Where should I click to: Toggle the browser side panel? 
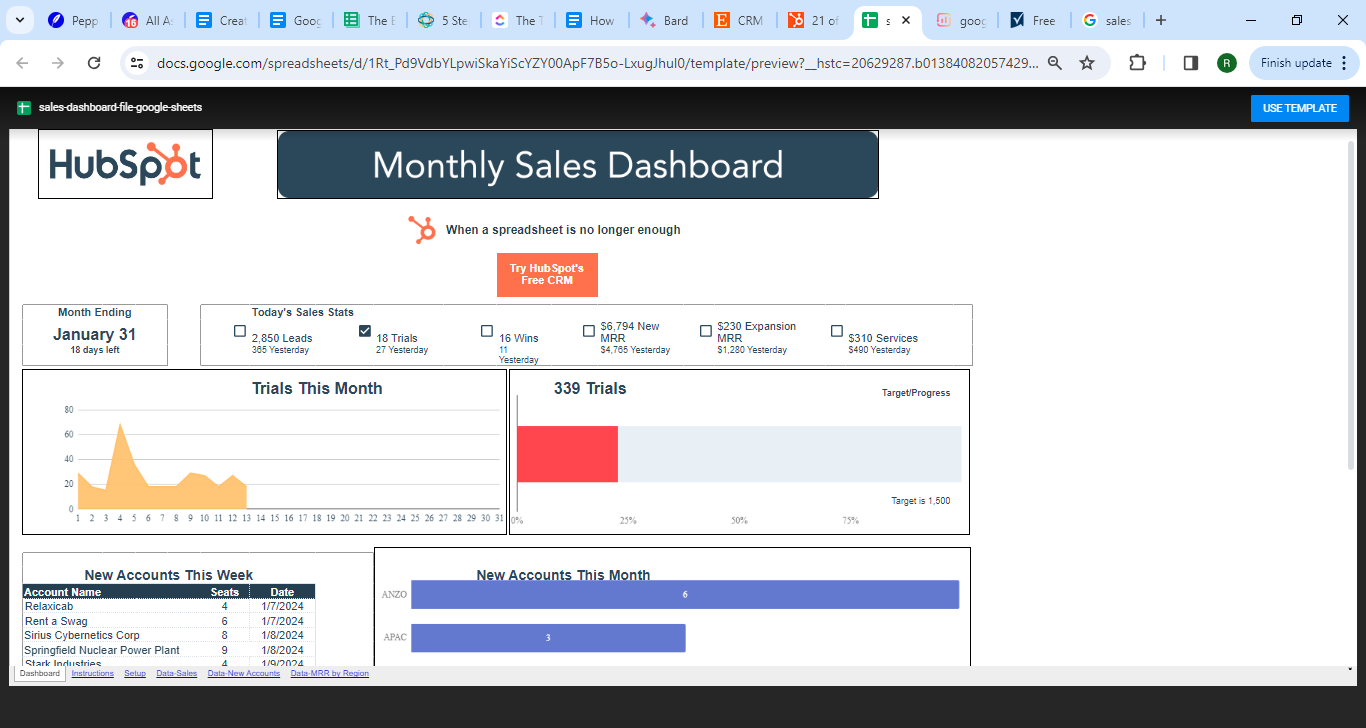tap(1190, 63)
